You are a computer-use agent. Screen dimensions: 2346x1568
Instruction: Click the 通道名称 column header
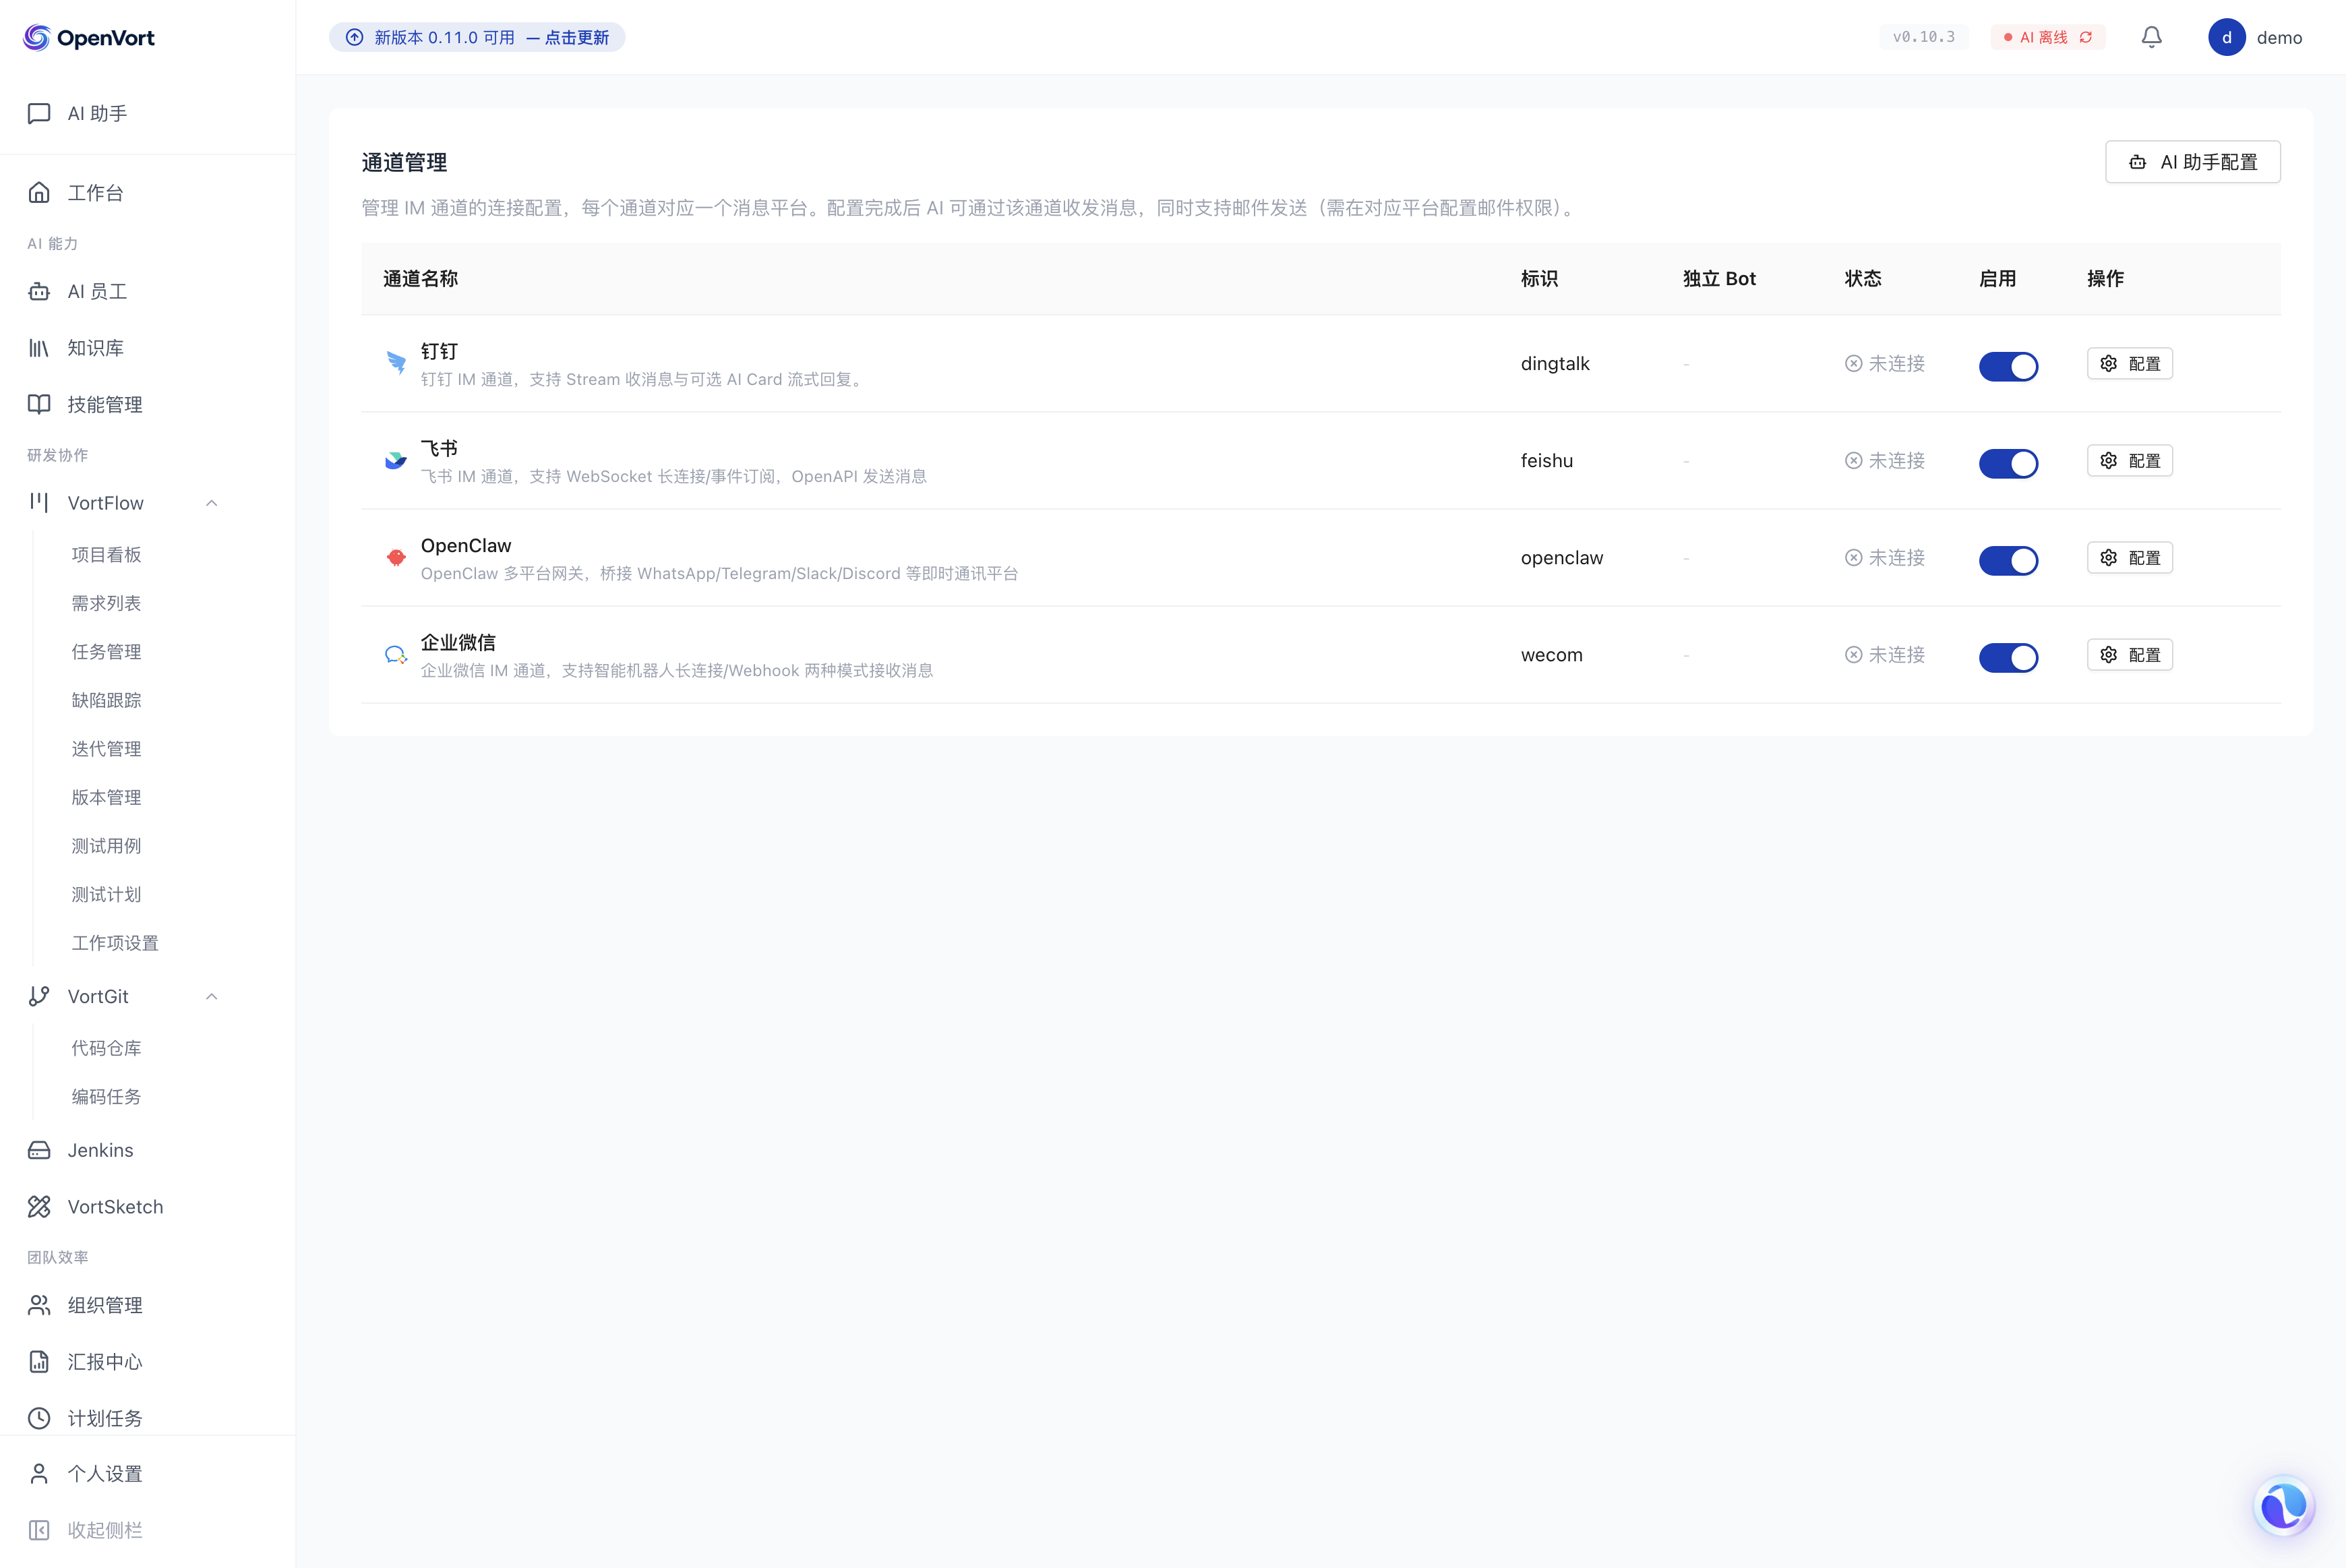(420, 278)
